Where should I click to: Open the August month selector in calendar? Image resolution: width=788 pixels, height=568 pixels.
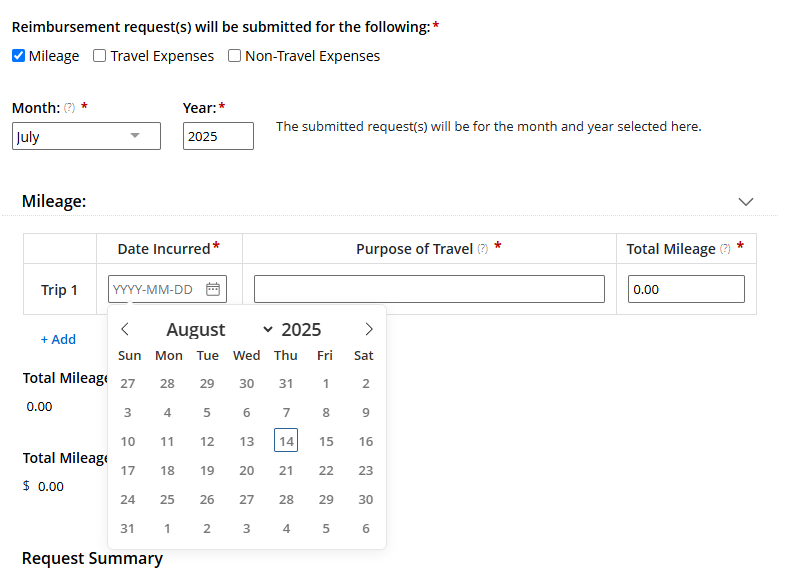tap(219, 330)
